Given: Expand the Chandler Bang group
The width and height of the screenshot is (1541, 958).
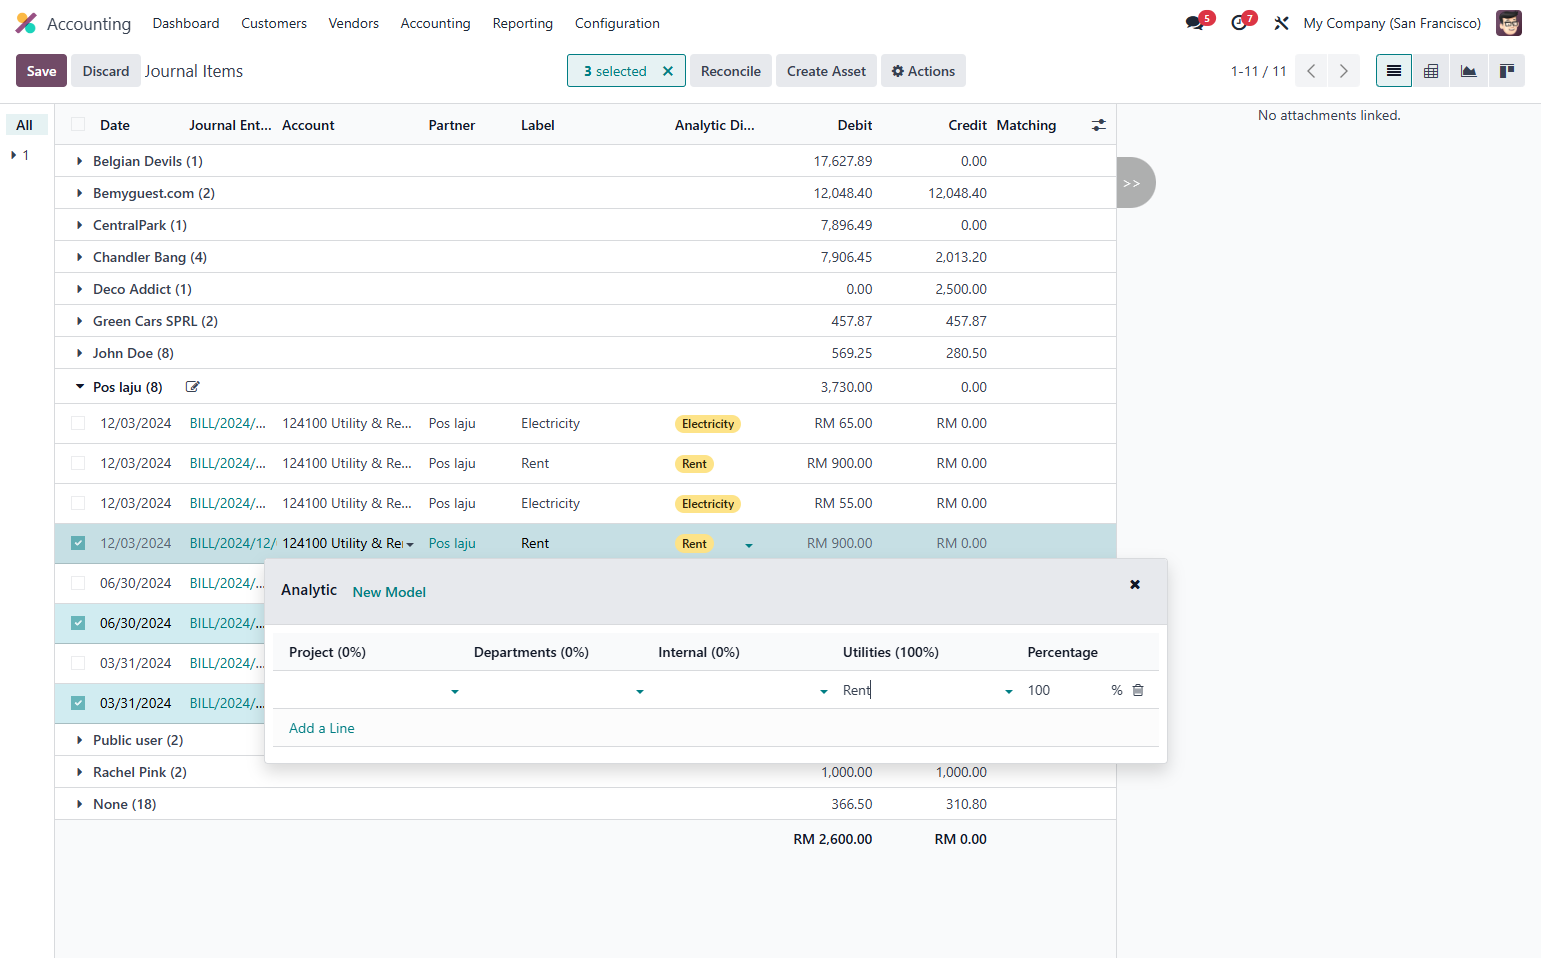Looking at the screenshot, I should coord(80,257).
